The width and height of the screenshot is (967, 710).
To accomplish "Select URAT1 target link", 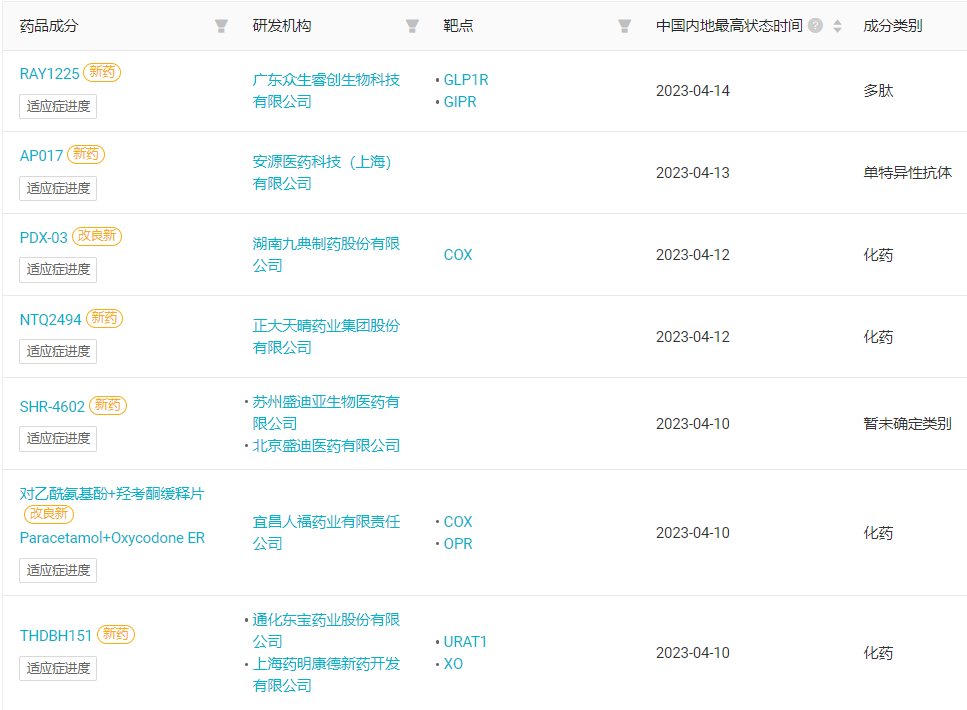I will [465, 642].
